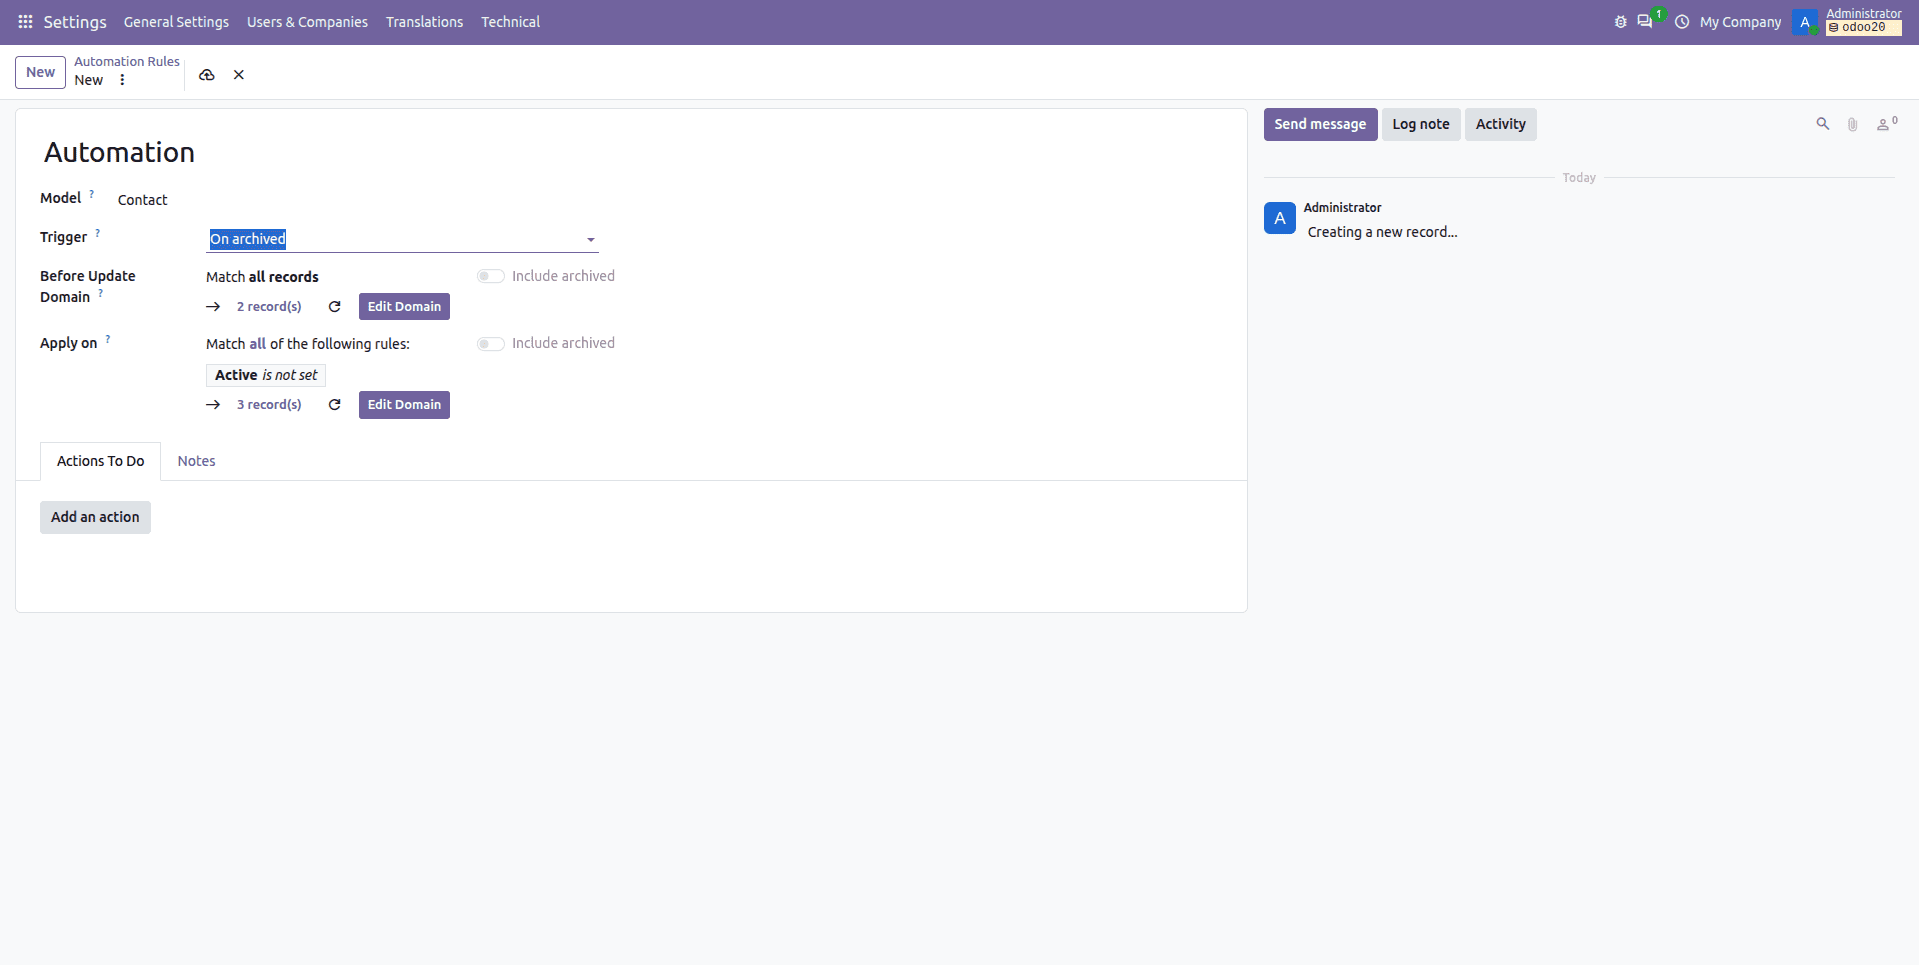Click the Administrator avatar in top bar
Image resolution: width=1919 pixels, height=965 pixels.
[1805, 22]
